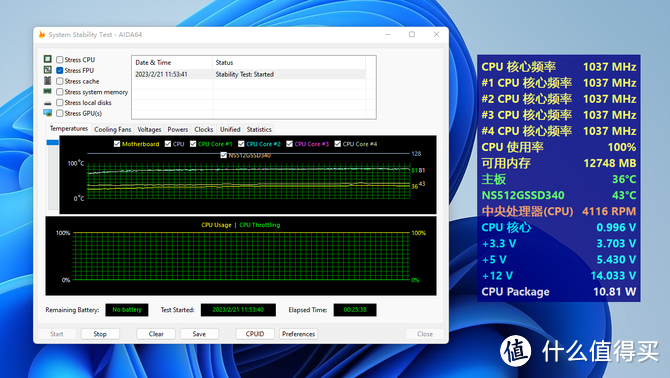This screenshot has width=670, height=378.
Task: Click the greyed-out Close button
Action: point(425,334)
